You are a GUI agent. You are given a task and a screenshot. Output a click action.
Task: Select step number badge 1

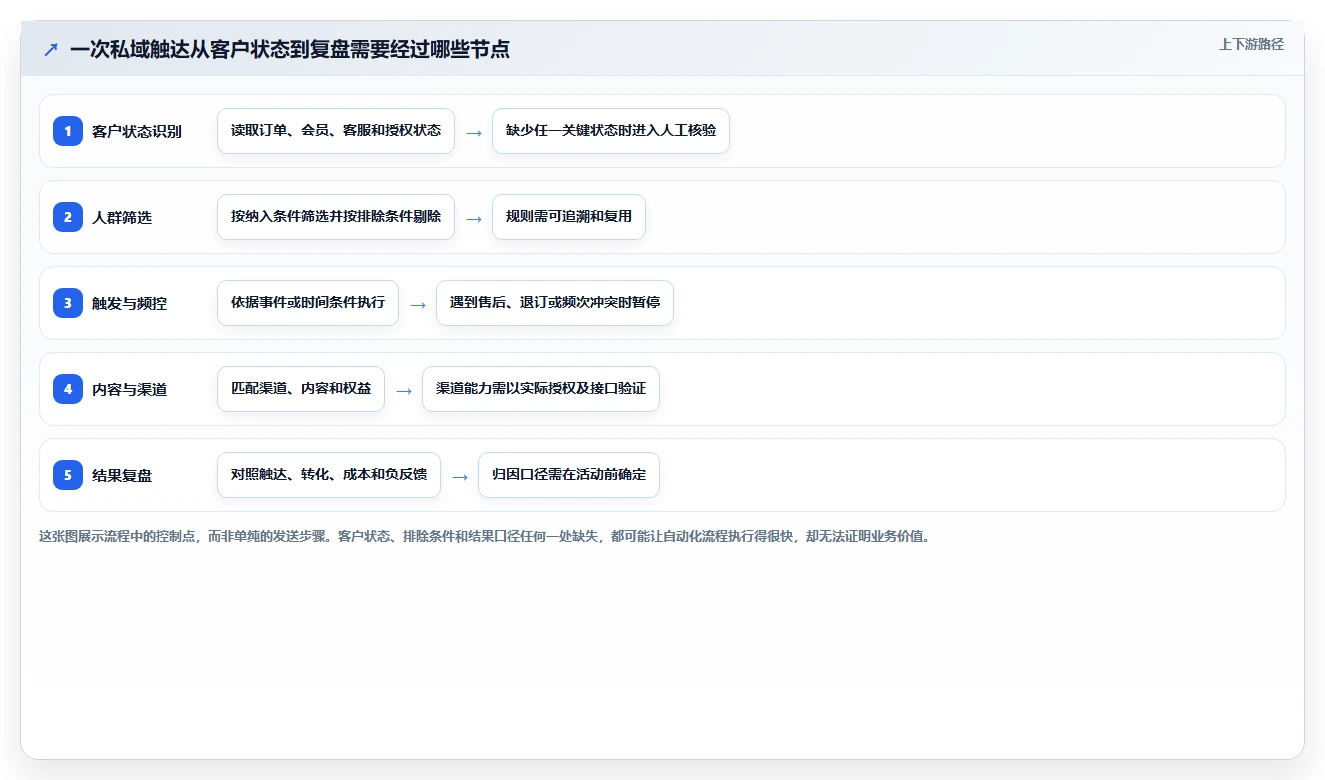[68, 130]
